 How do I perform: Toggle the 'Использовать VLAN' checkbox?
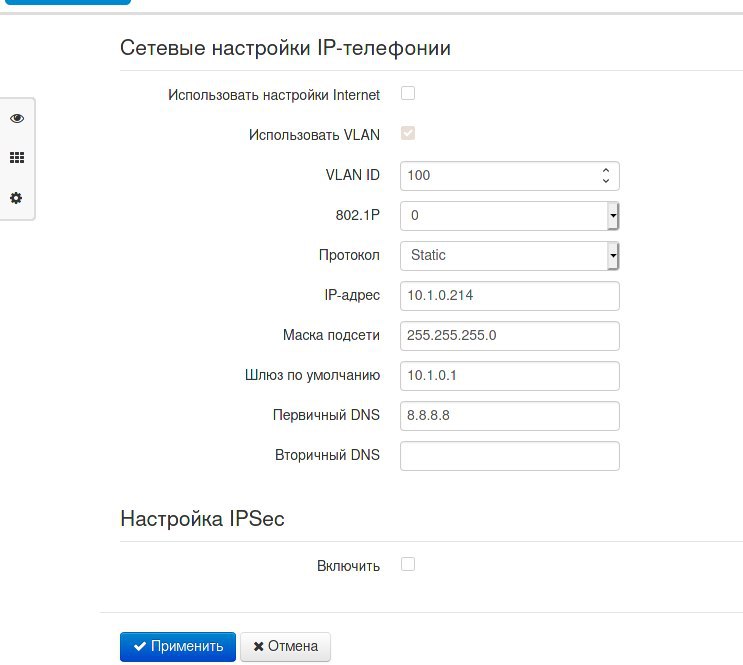pyautogui.click(x=408, y=133)
